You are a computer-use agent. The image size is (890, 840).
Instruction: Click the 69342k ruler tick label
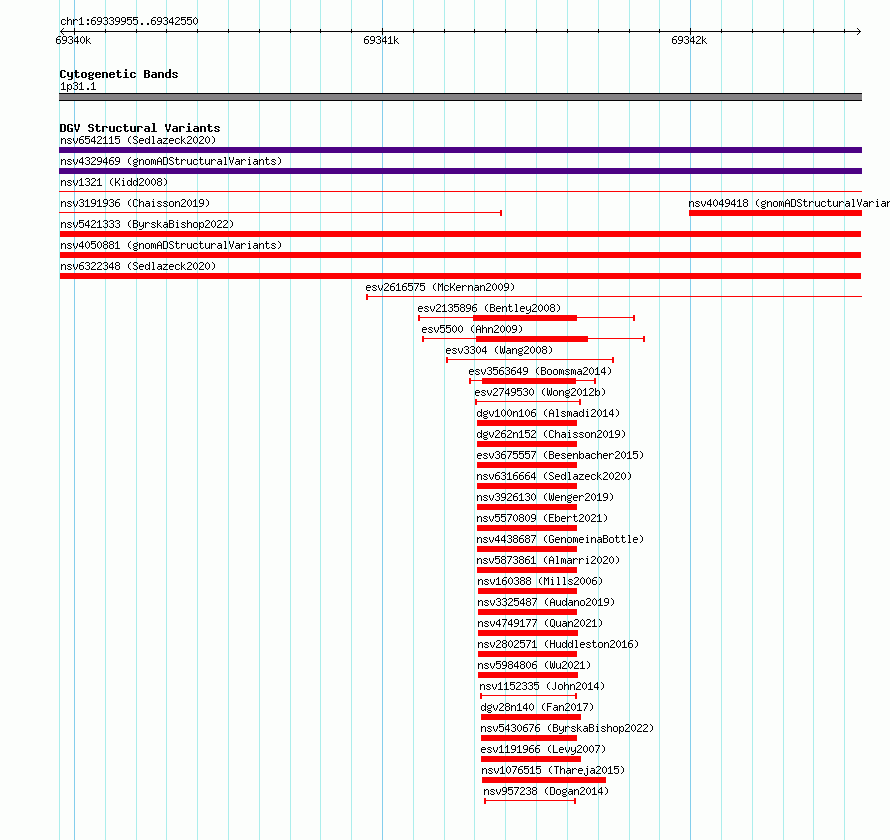tap(689, 40)
